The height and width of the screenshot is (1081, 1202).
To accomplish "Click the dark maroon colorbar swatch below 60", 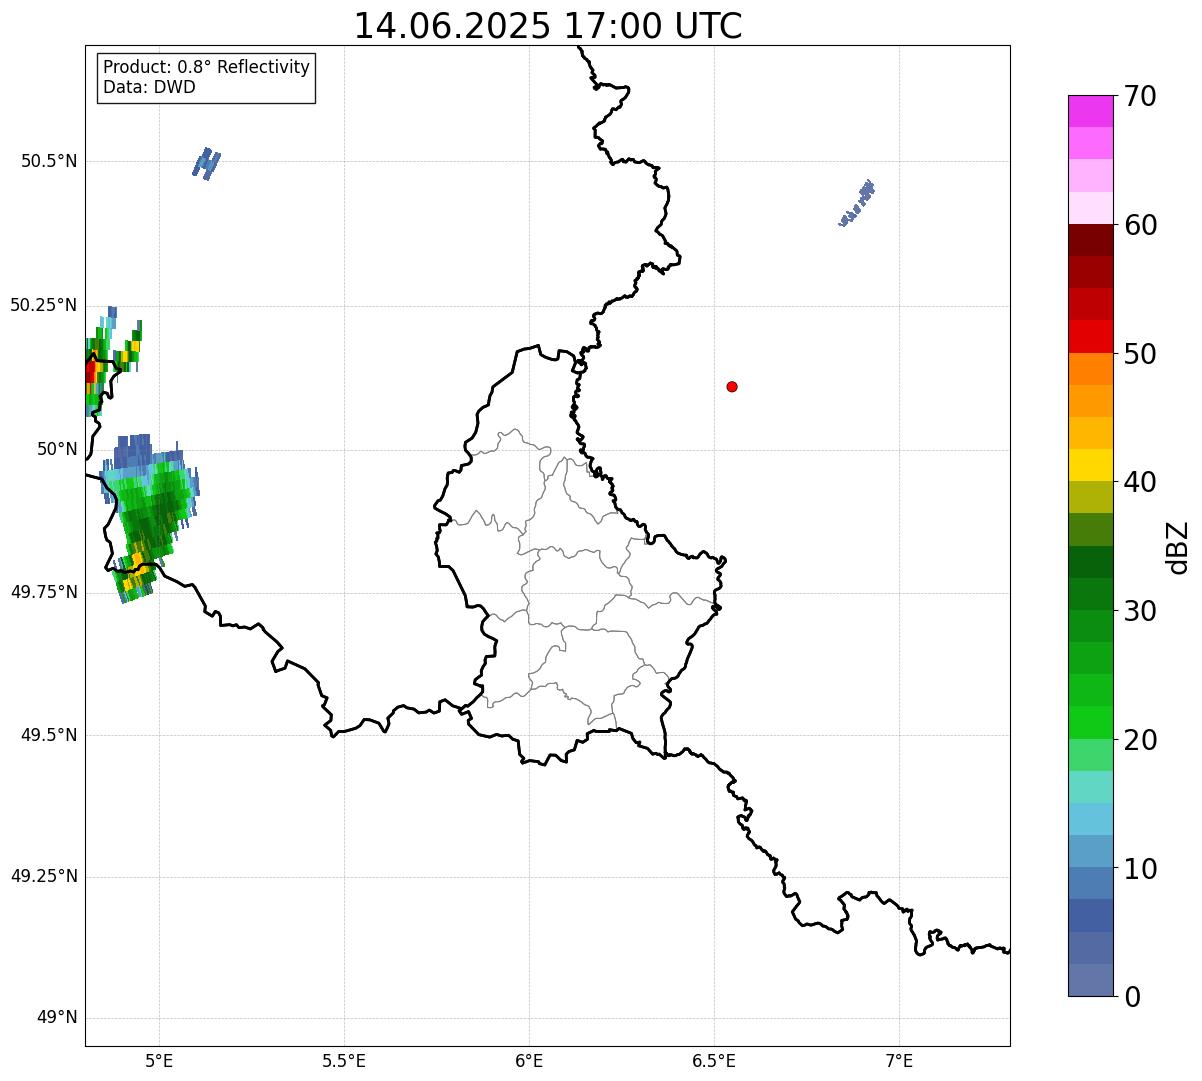I will point(1090,240).
